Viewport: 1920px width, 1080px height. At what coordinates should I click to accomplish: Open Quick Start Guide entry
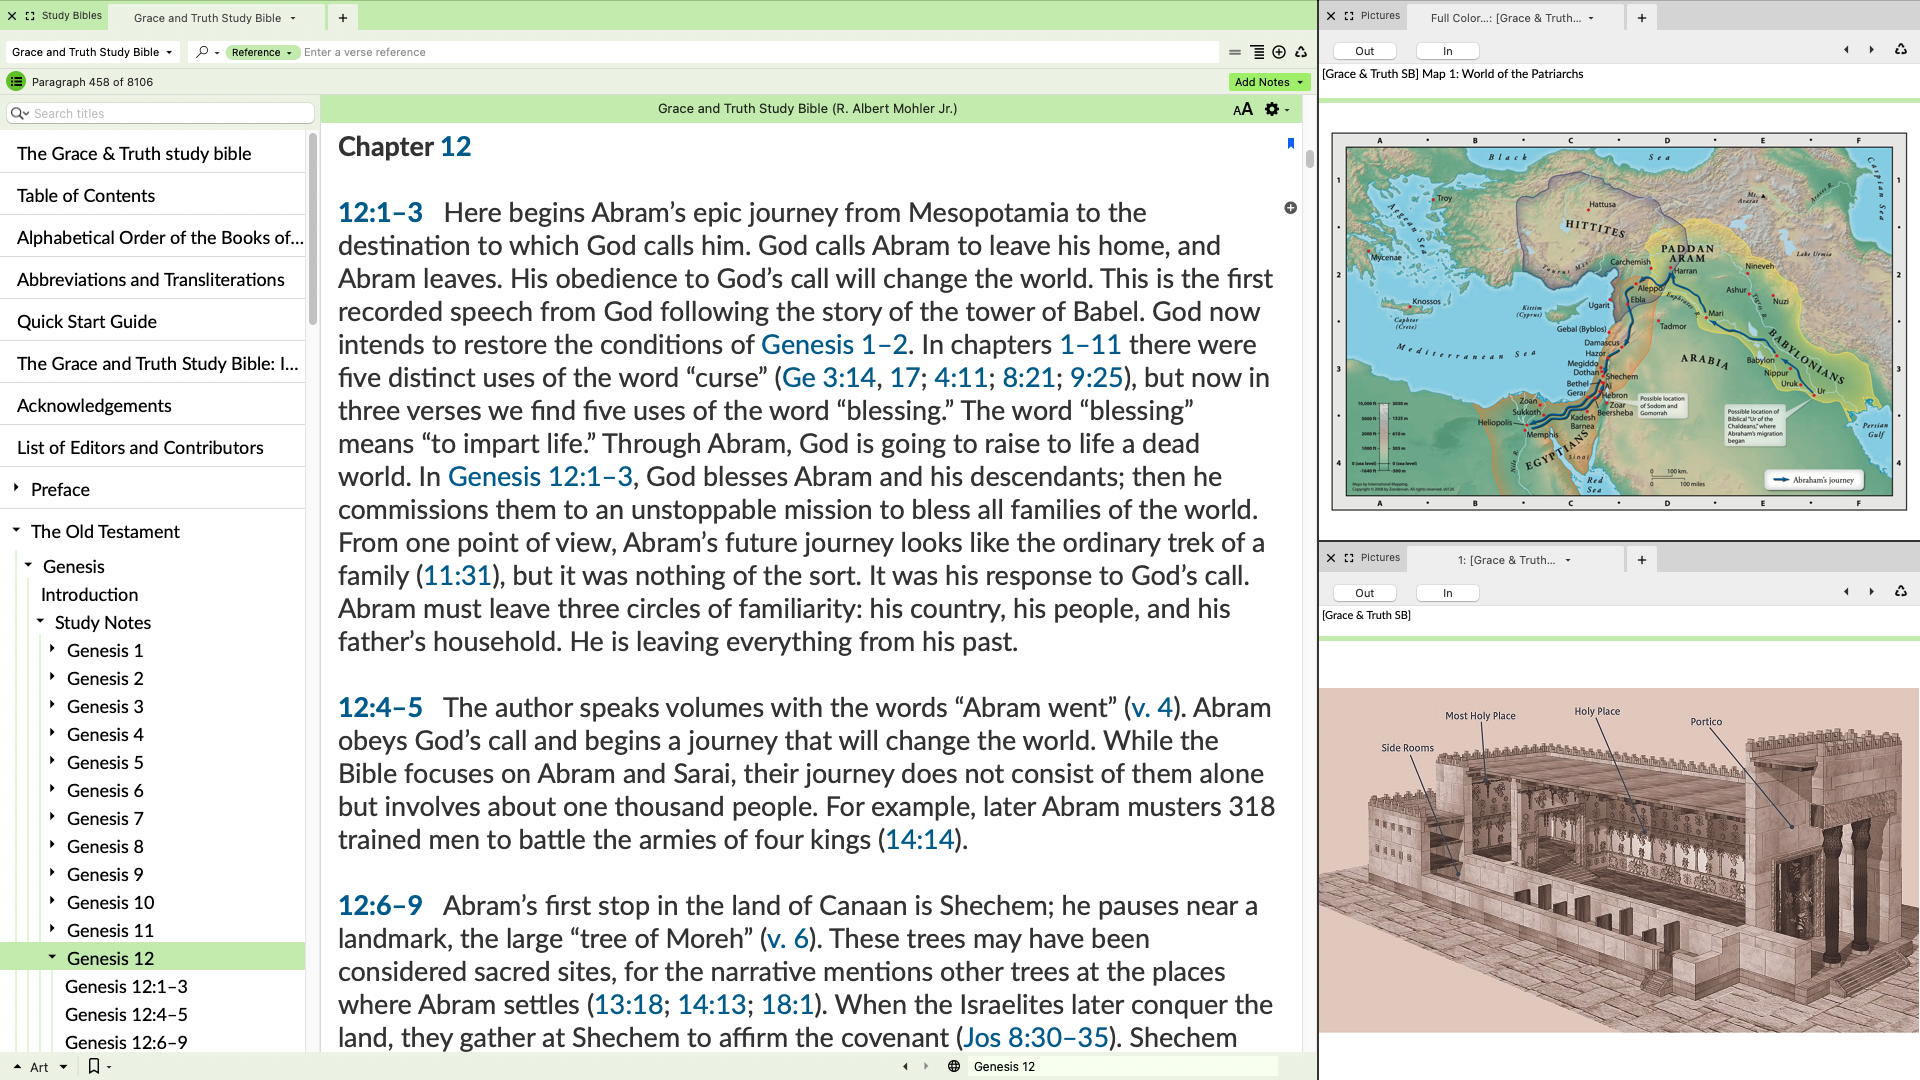click(x=87, y=321)
